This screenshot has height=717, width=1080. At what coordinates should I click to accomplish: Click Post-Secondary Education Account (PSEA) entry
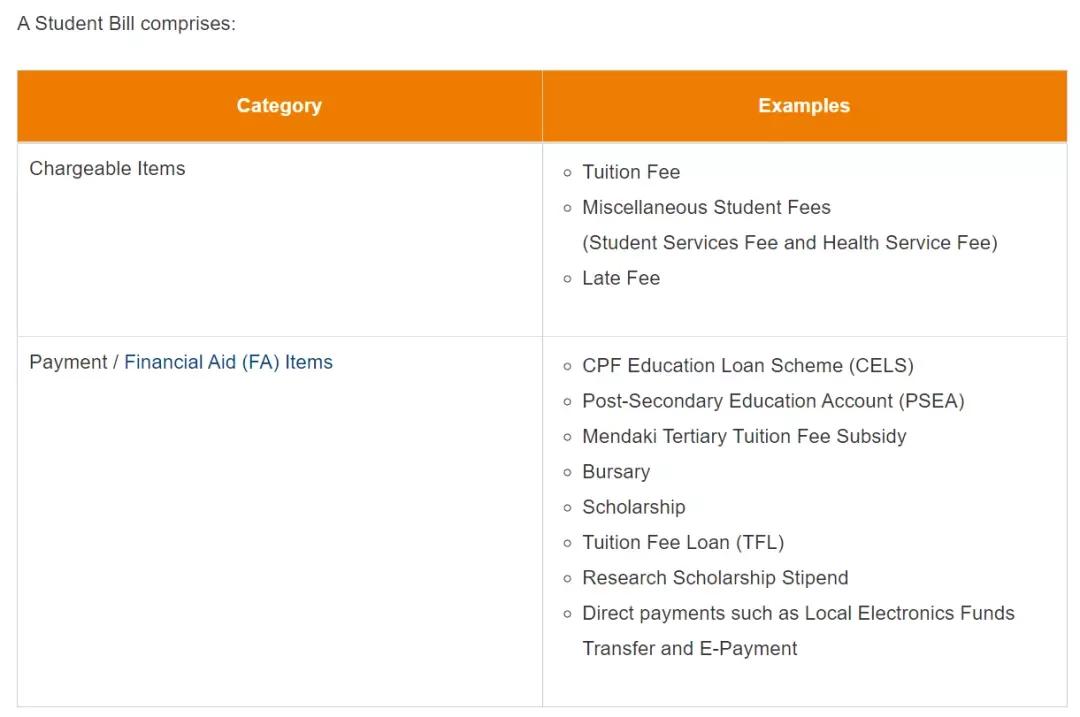click(773, 401)
